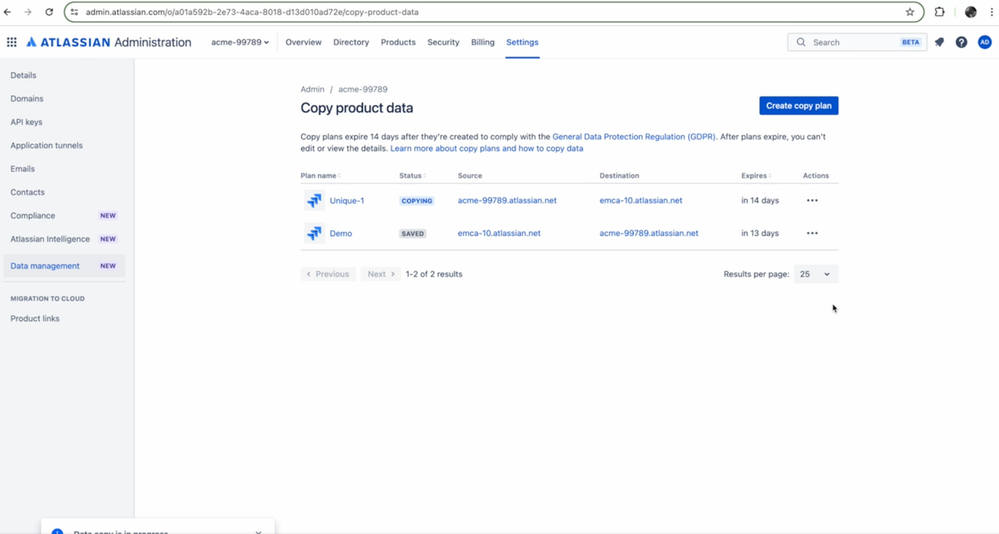Screen dimensions: 999x534
Task: Open Learn more about copy plans link
Action: (x=487, y=148)
